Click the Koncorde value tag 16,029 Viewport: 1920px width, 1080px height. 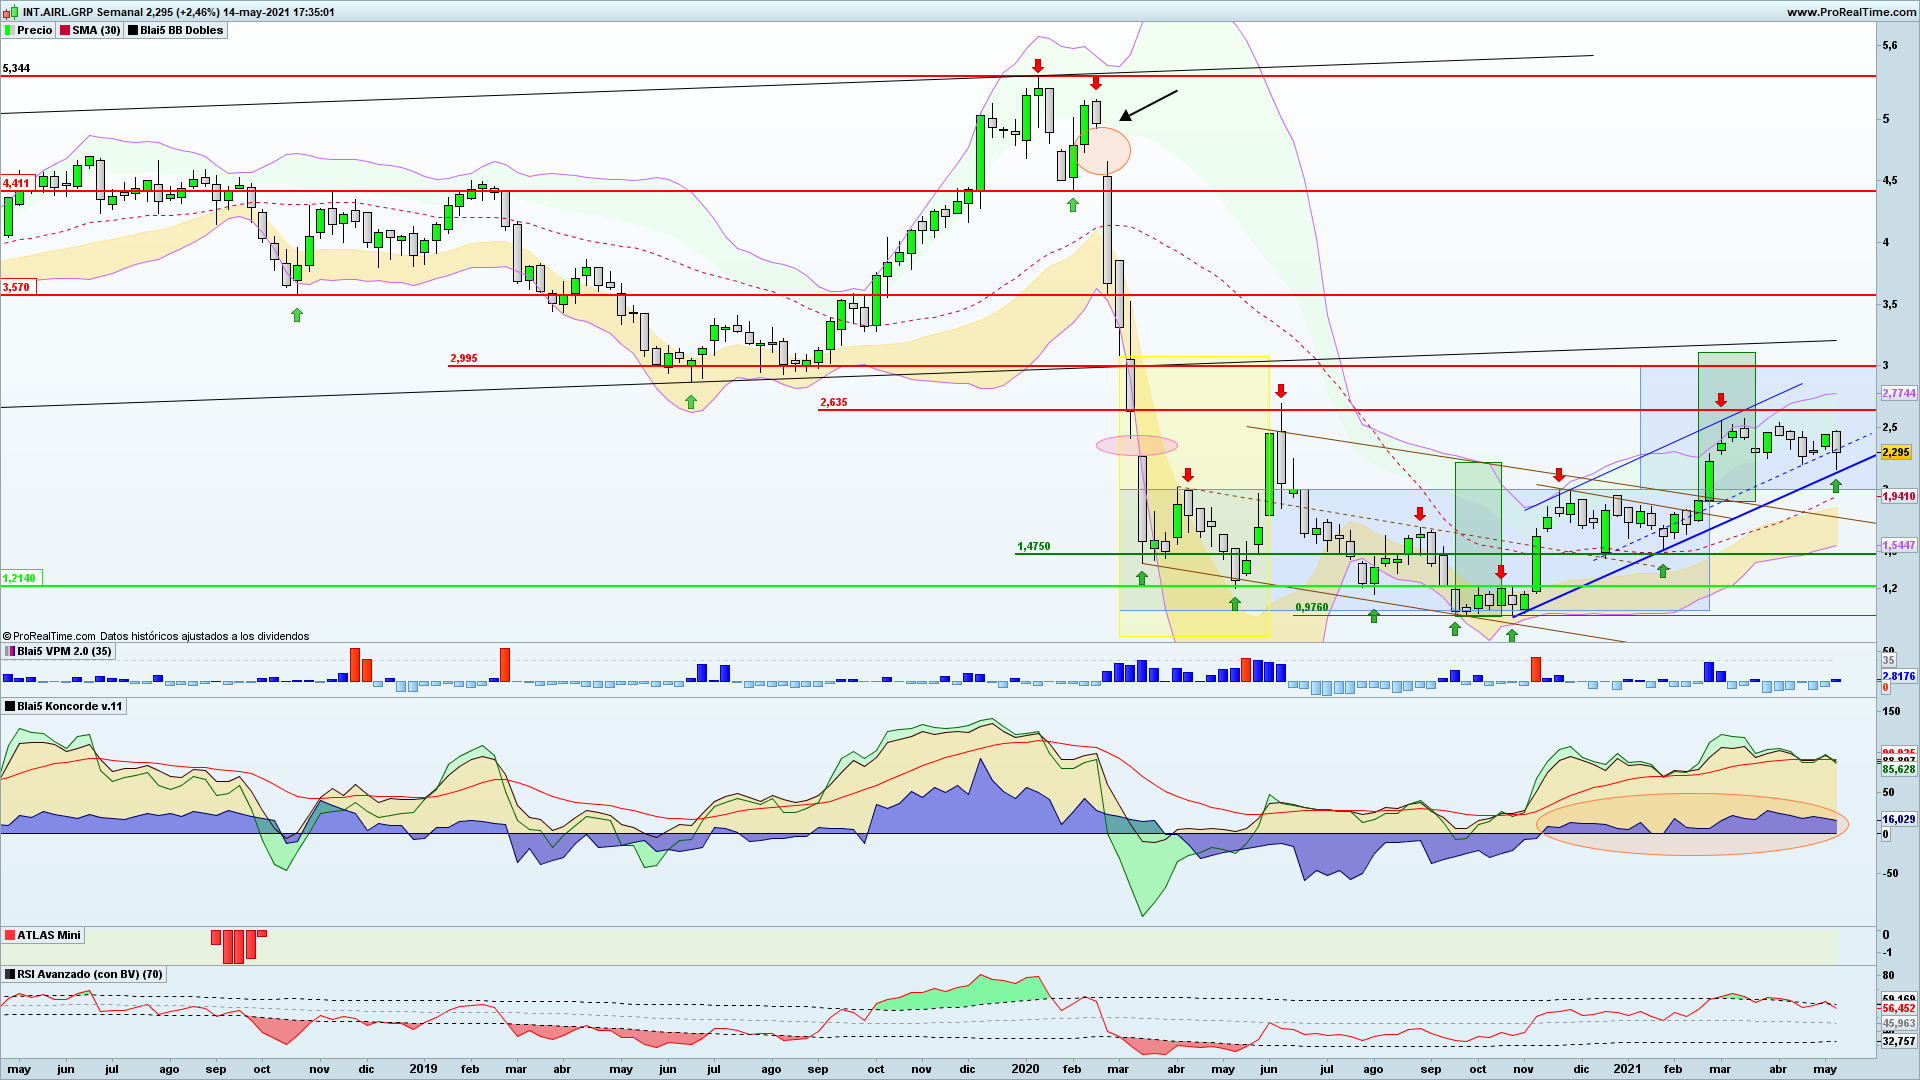(1899, 819)
